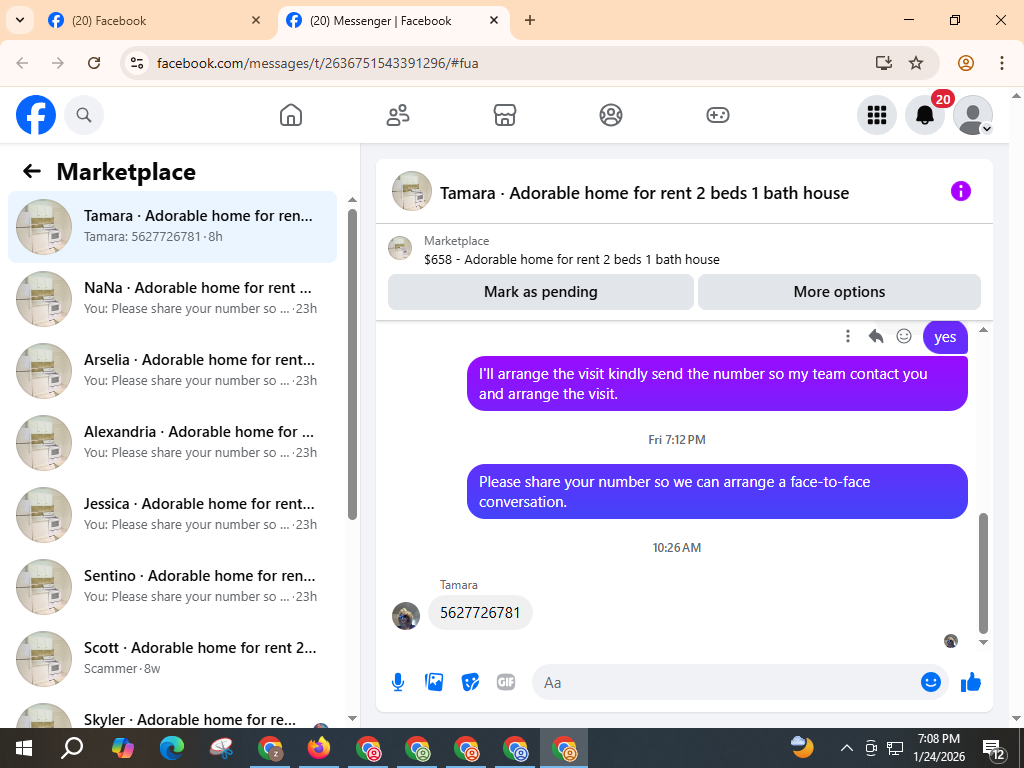Open the notifications bell

tap(925, 115)
